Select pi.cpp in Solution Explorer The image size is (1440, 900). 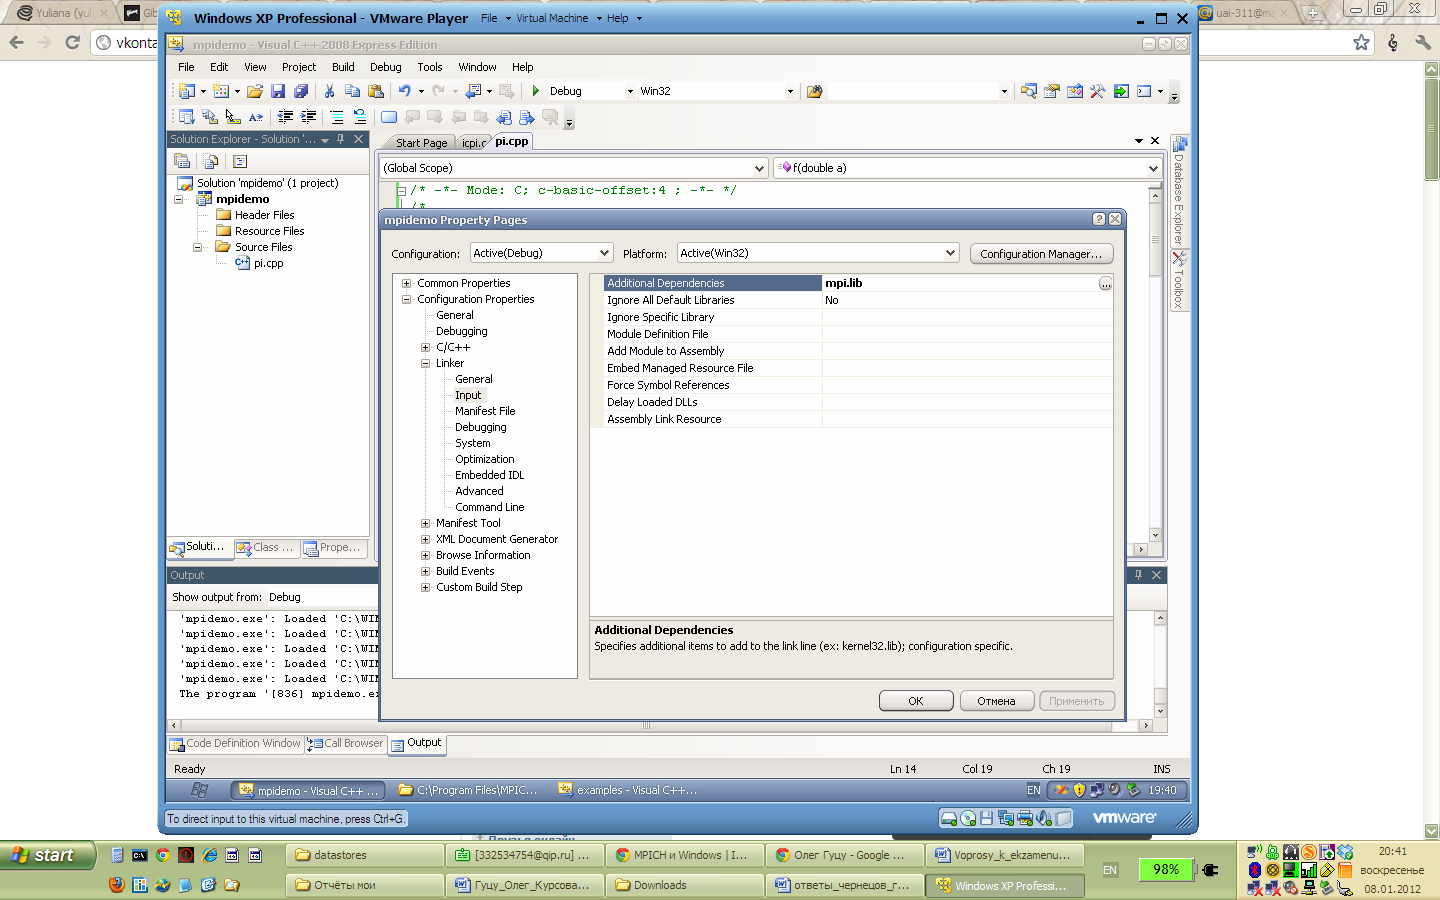click(x=268, y=263)
